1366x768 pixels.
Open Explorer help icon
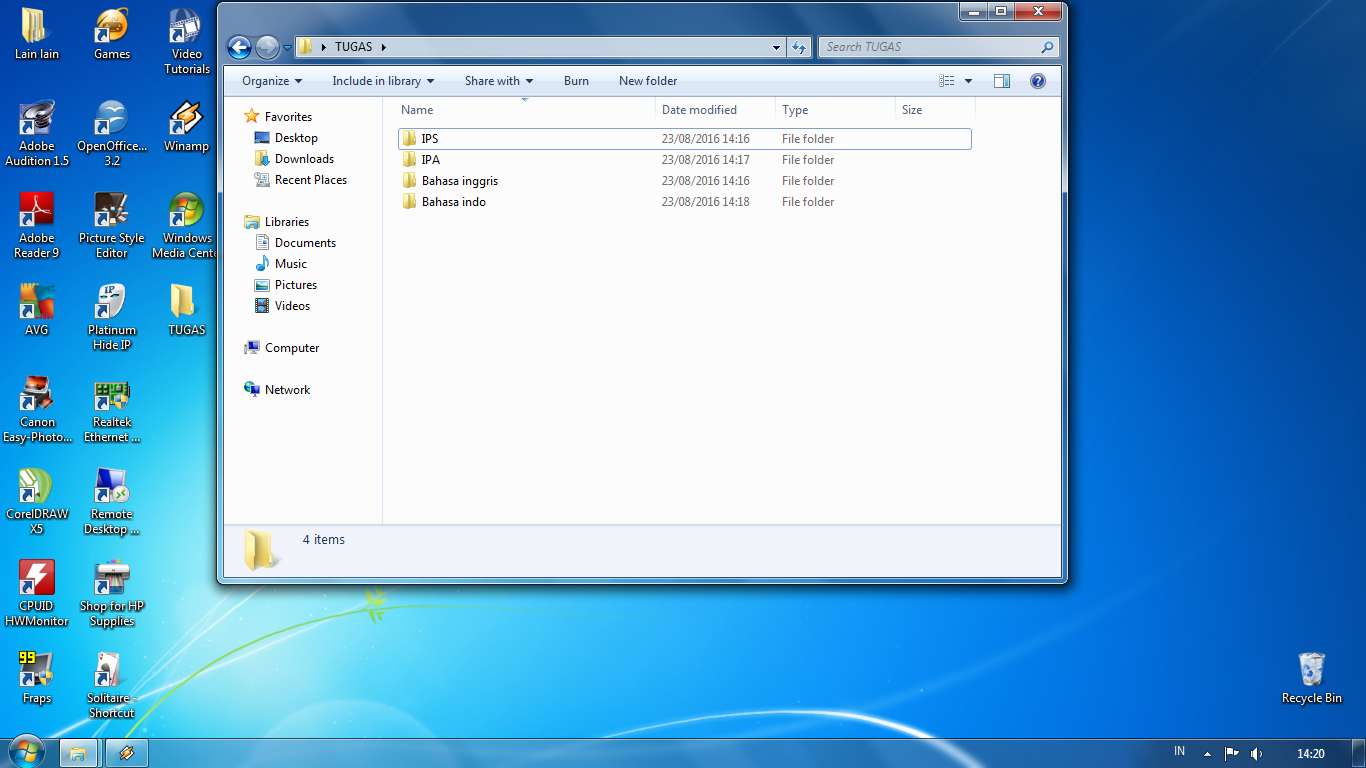[x=1038, y=81]
